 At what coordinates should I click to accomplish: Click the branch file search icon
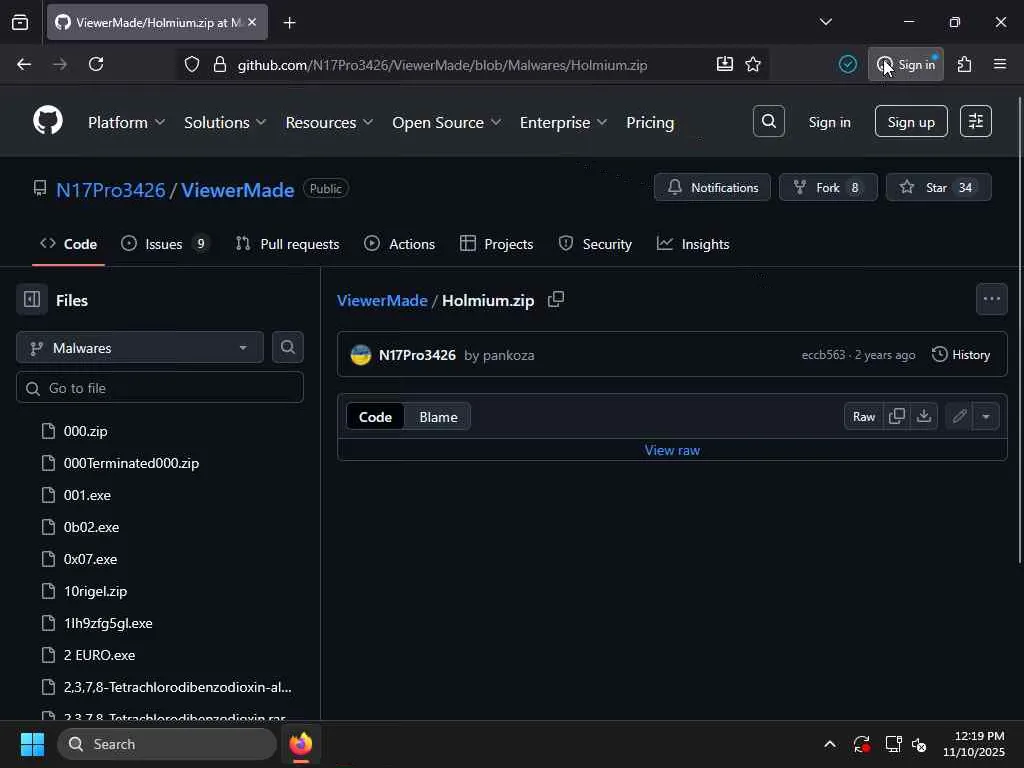pyautogui.click(x=287, y=347)
